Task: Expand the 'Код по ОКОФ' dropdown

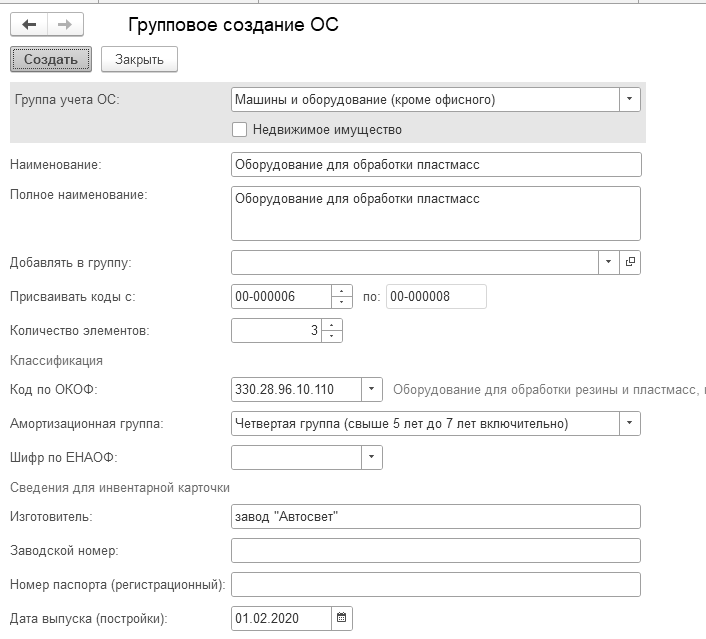Action: (x=372, y=389)
